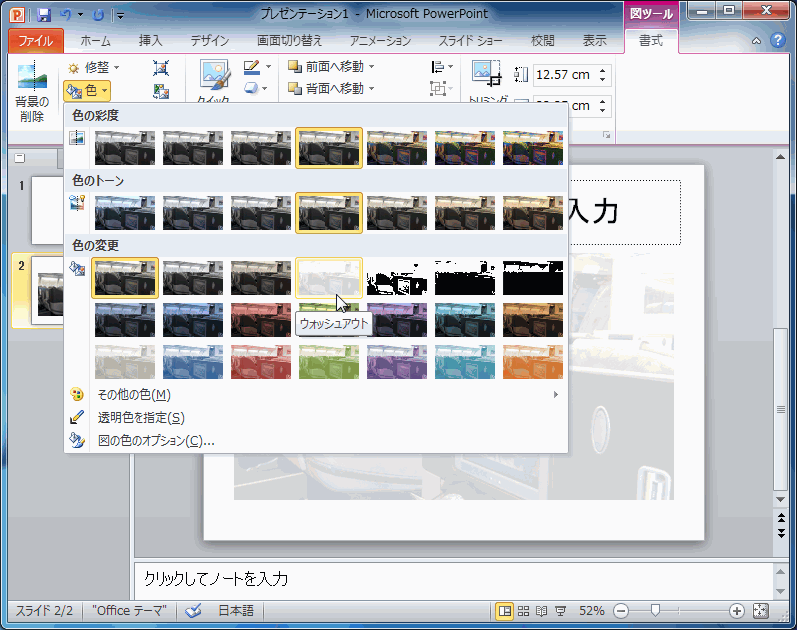
Task: Open the ファイル tab
Action: [36, 41]
